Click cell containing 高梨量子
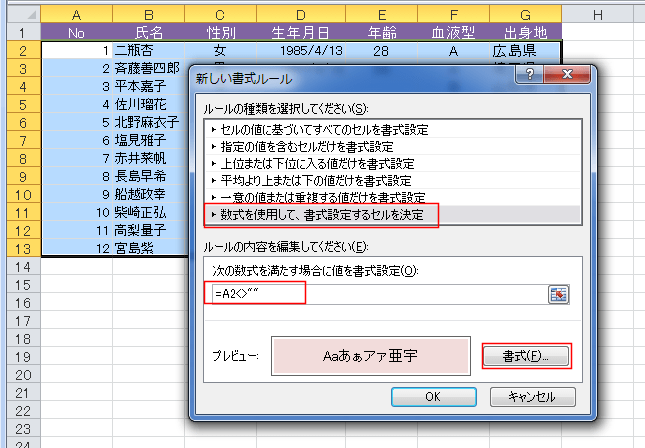Image resolution: width=645 pixels, height=448 pixels. (x=148, y=230)
